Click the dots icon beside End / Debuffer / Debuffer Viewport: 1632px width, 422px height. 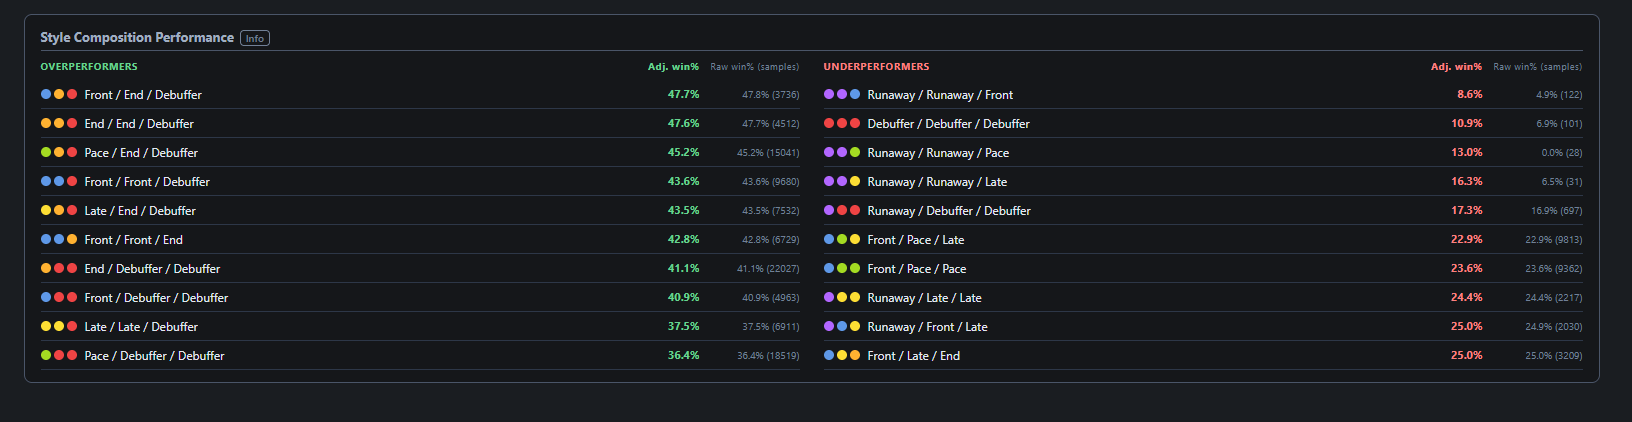pos(59,269)
